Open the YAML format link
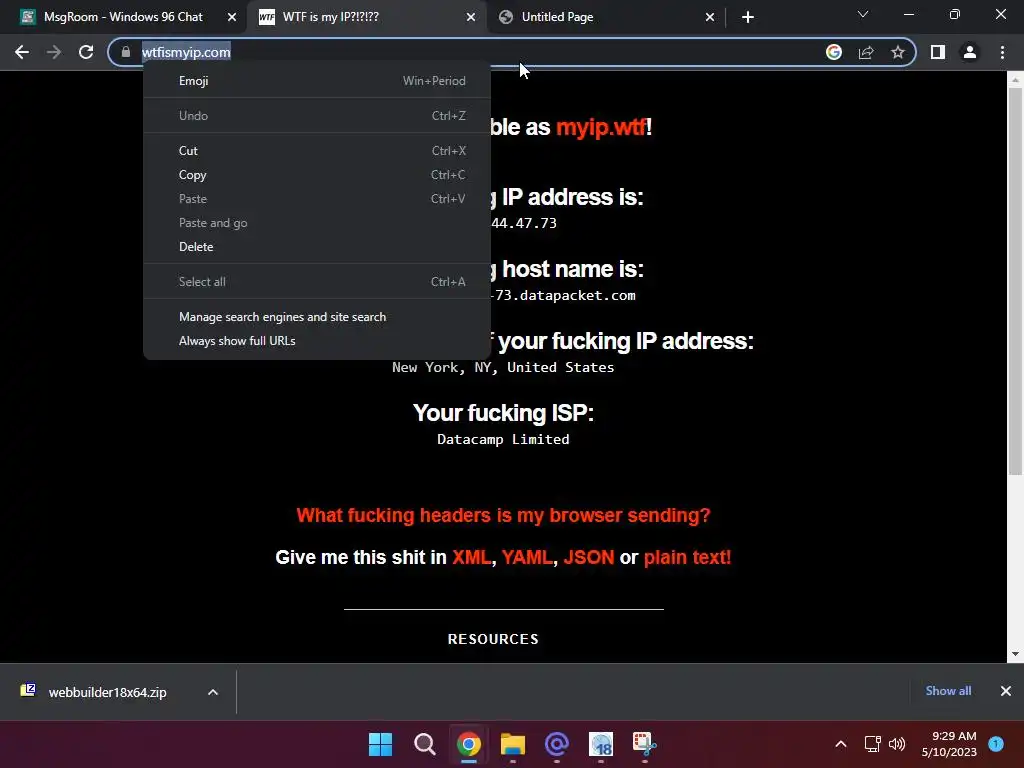The width and height of the screenshot is (1024, 768). coord(526,557)
